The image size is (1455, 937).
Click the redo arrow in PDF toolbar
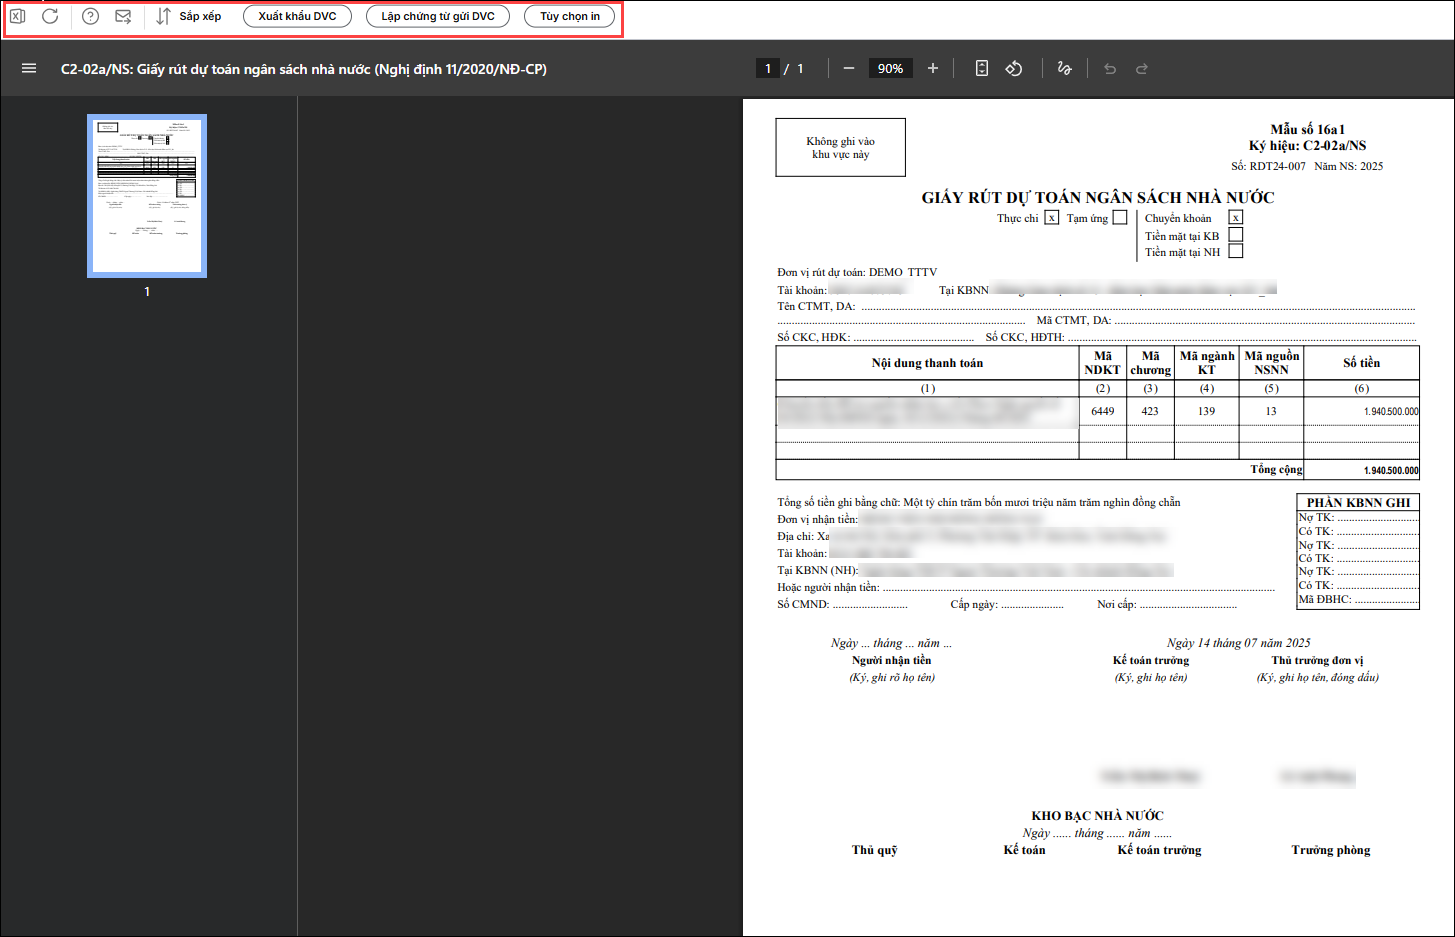[x=1142, y=68]
